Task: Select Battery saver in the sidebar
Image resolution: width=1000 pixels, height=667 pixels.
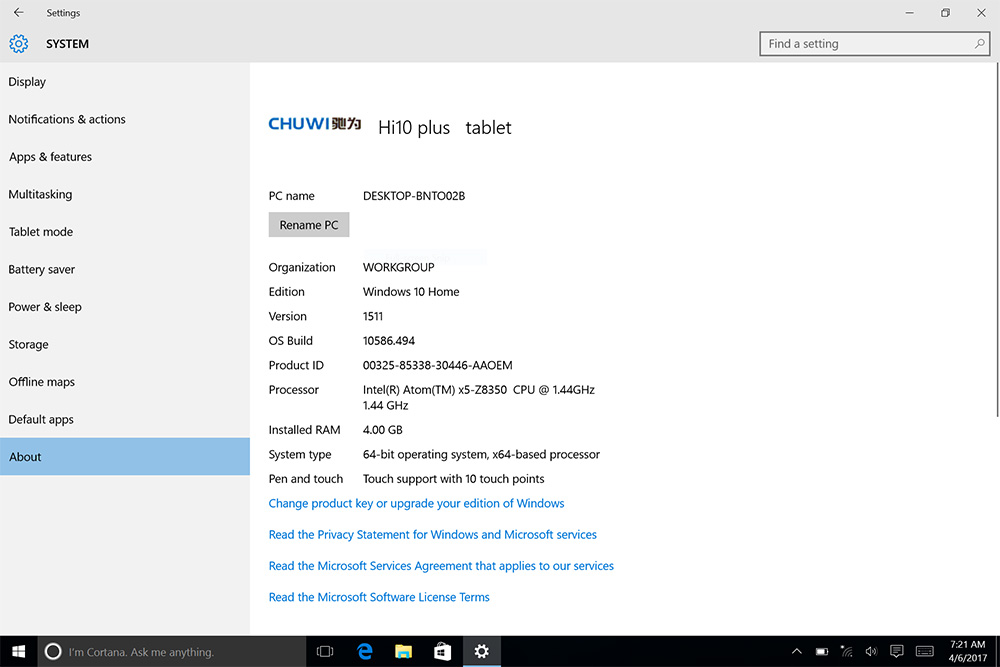Action: point(125,270)
